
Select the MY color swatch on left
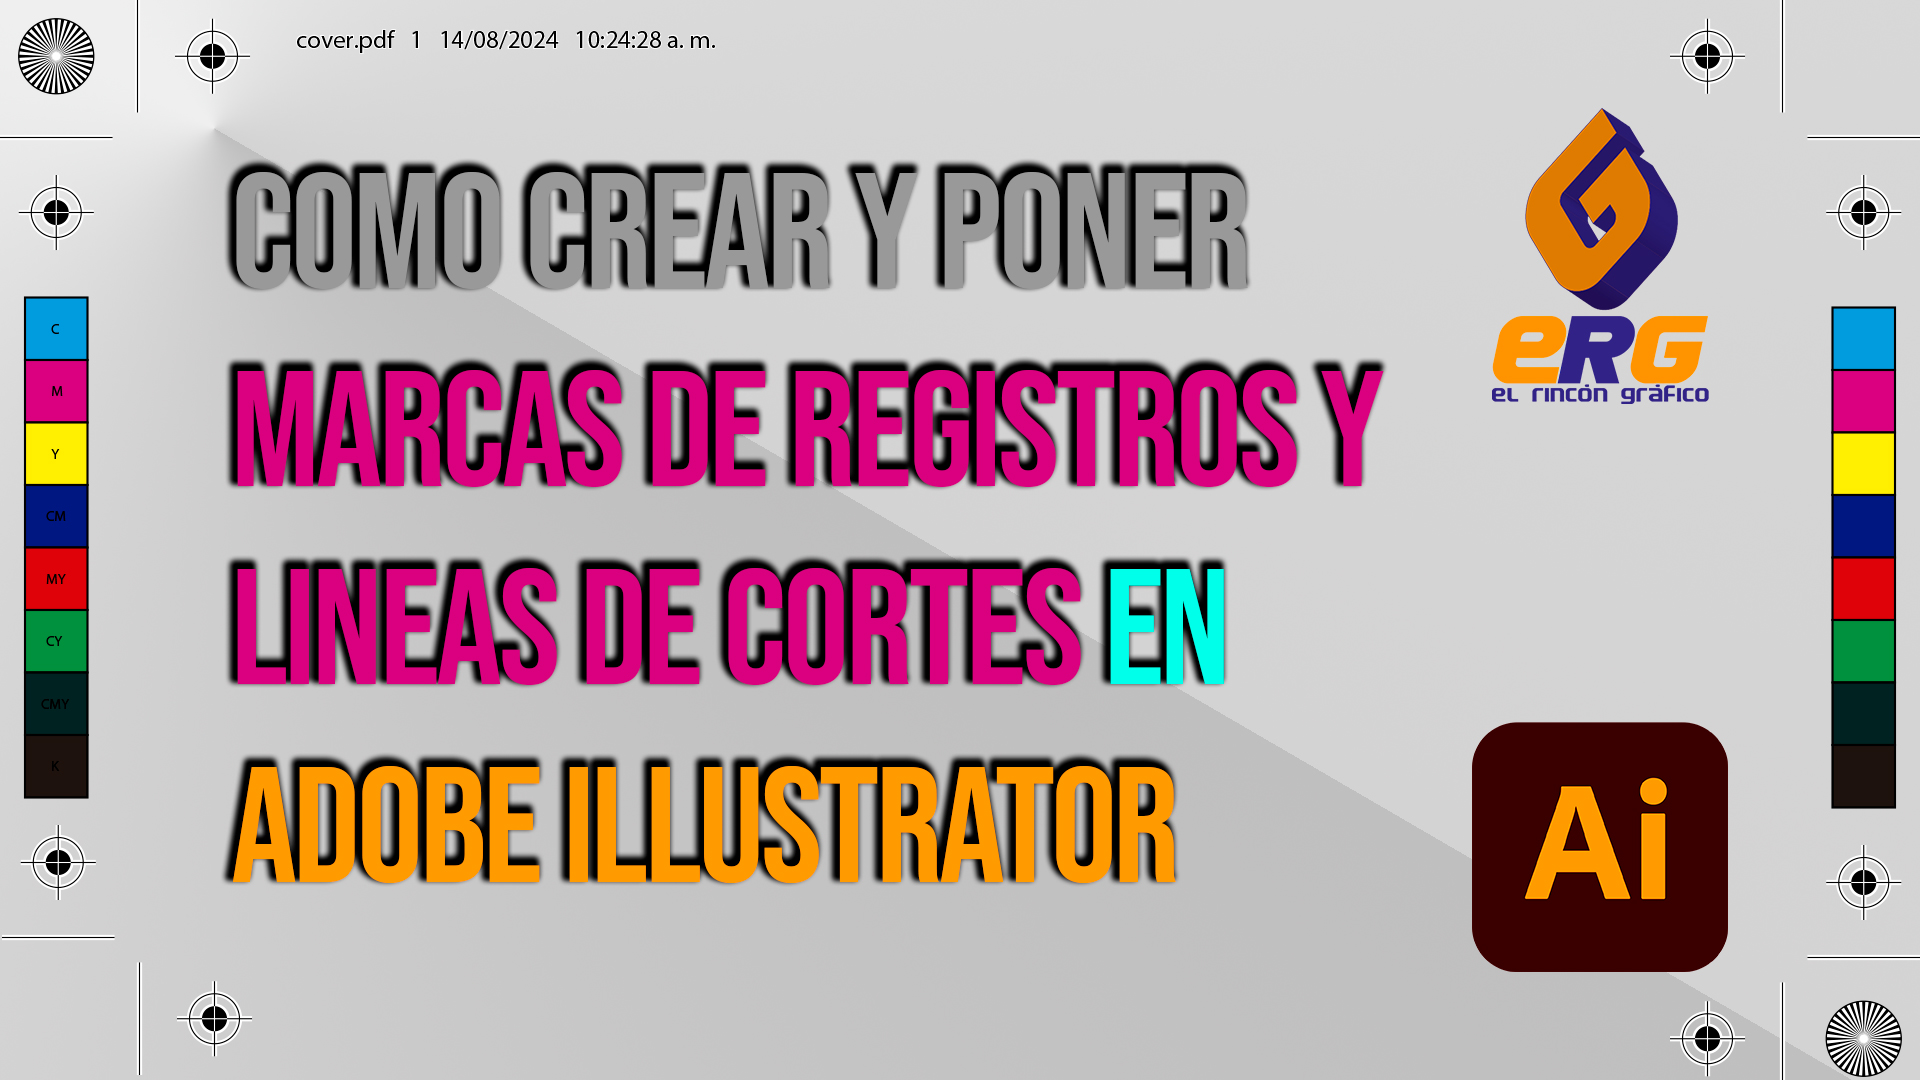tap(55, 578)
